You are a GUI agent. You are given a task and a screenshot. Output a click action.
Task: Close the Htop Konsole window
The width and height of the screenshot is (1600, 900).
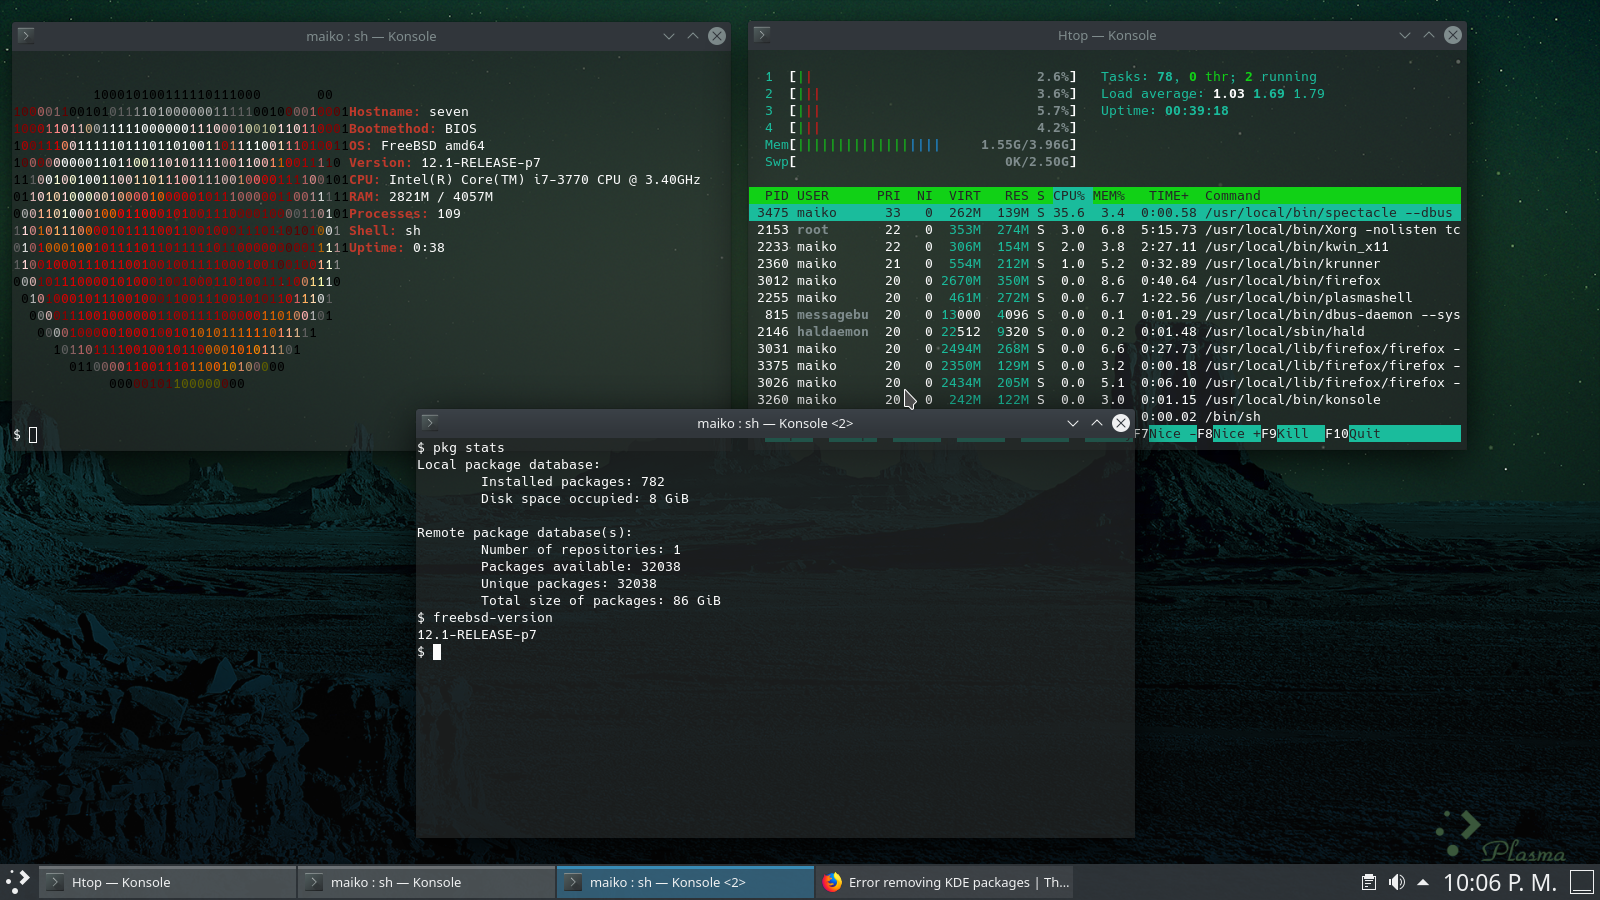(x=1453, y=35)
